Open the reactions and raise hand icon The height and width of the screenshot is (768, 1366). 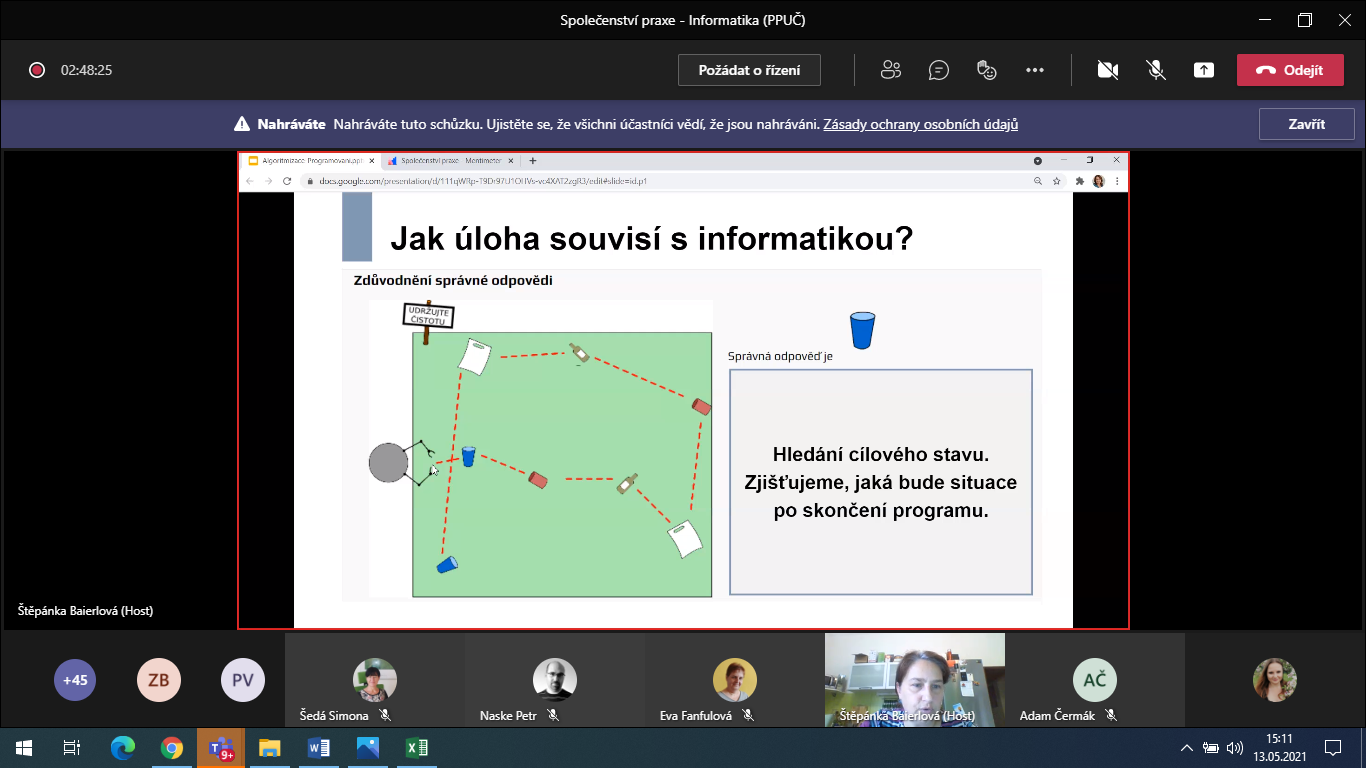point(986,70)
